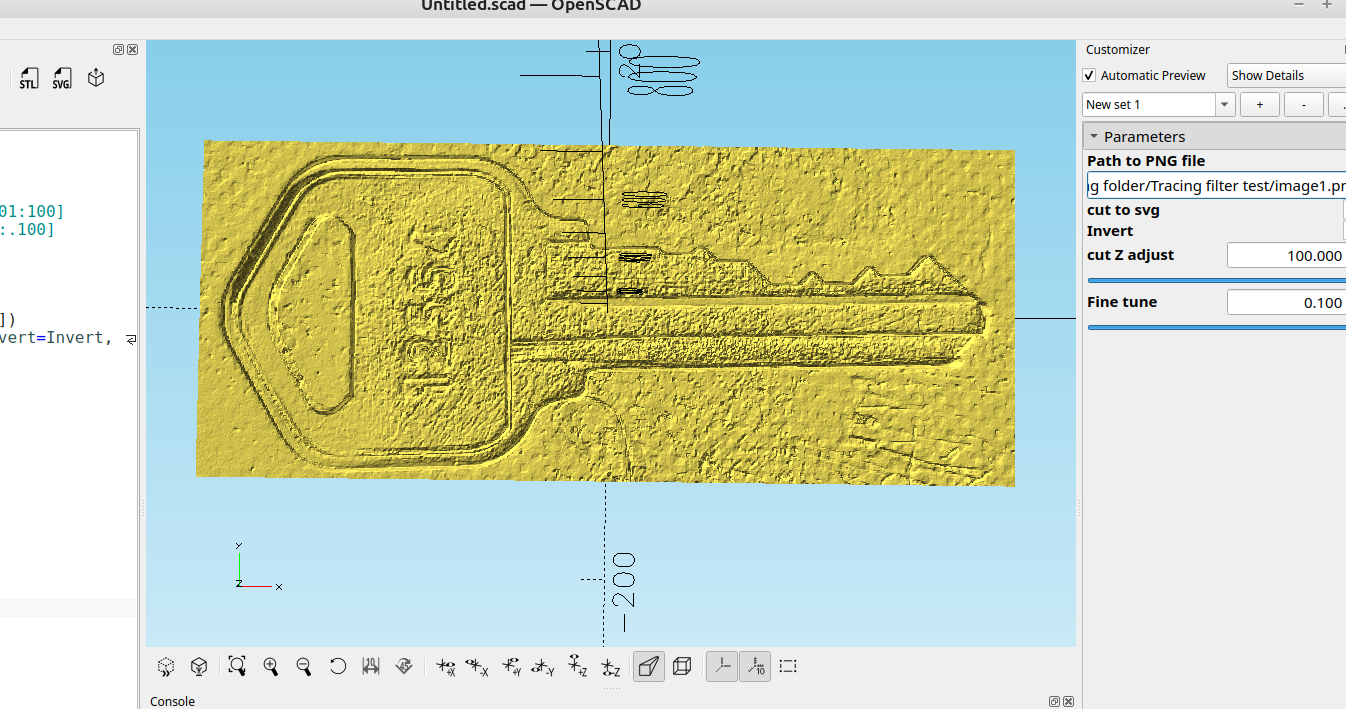
Task: Switch to the +X axis view
Action: pyautogui.click(x=446, y=666)
